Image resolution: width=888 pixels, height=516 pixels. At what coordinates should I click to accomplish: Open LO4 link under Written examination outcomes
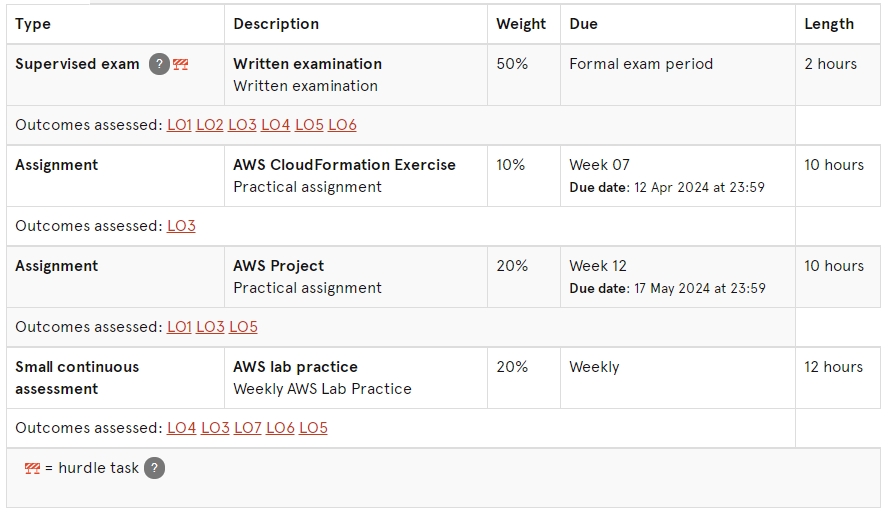point(275,125)
